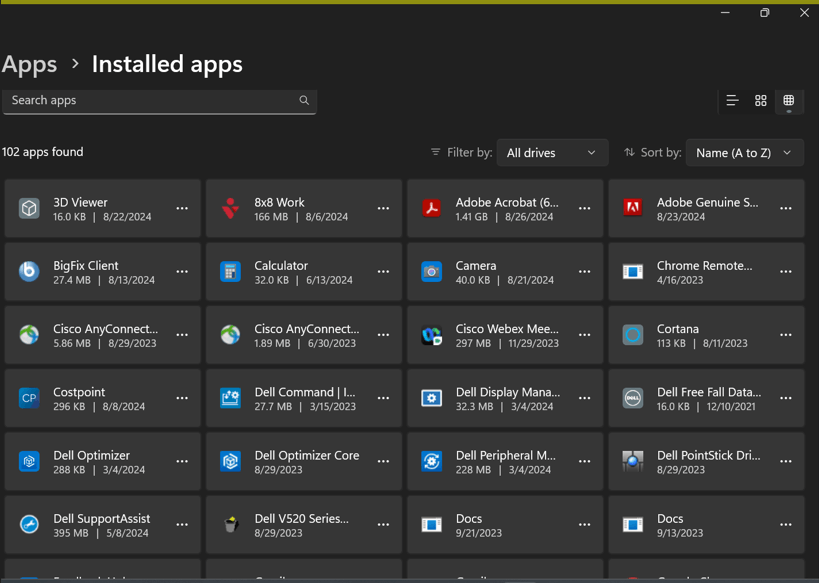Click into the Search apps field
This screenshot has width=819, height=583.
click(150, 101)
